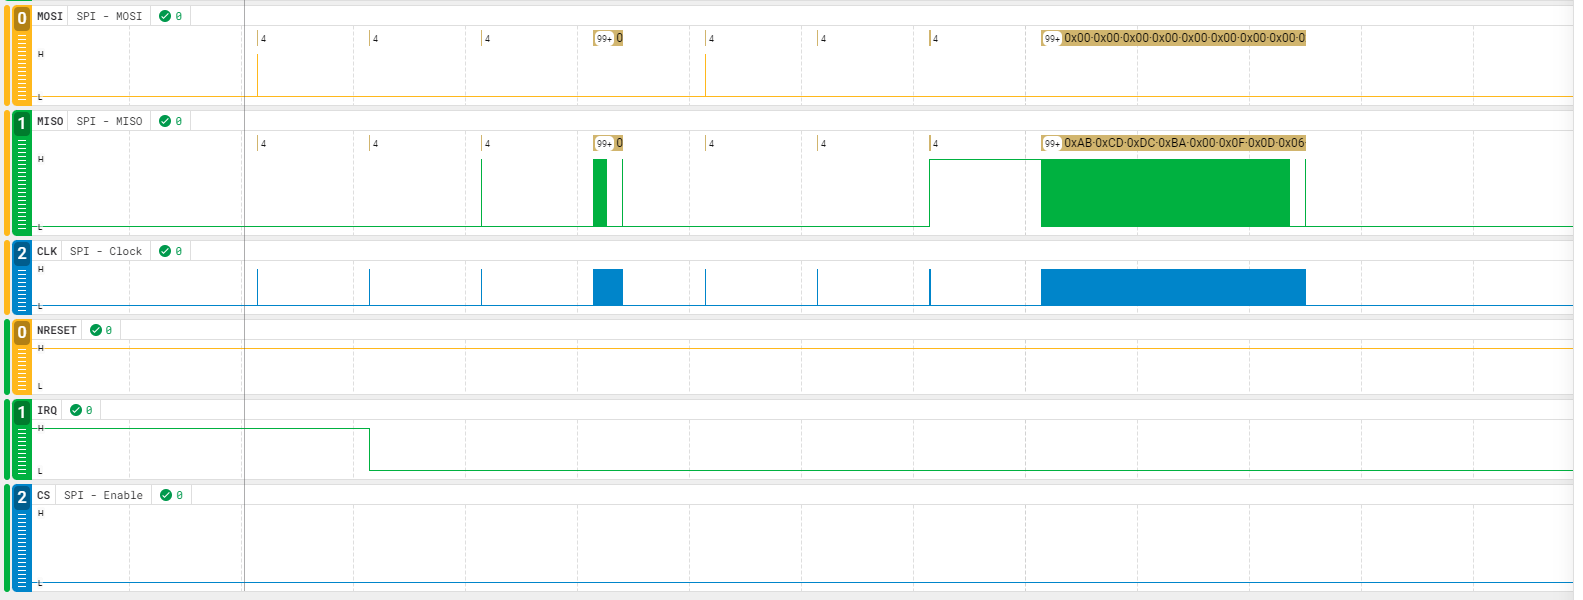Select the orange channel 0 badge for NRESET

click(x=22, y=332)
